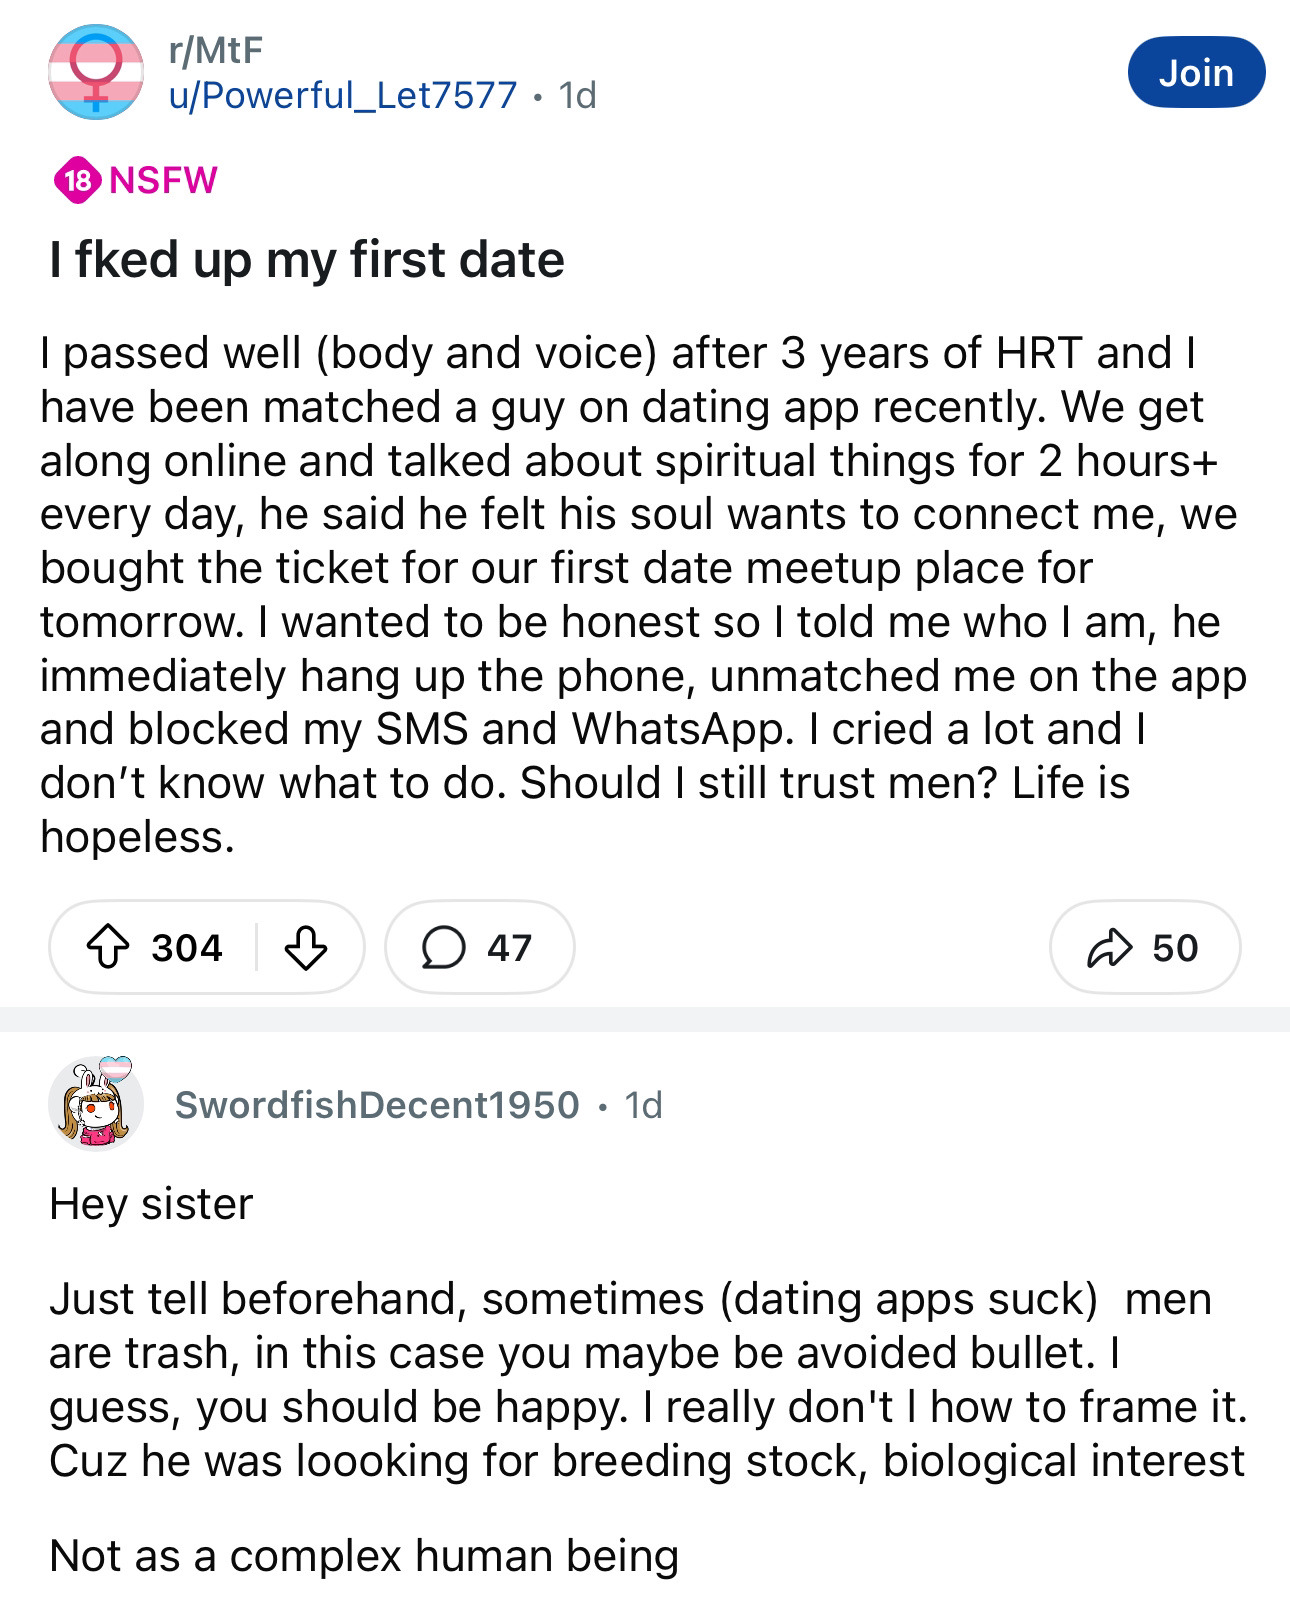Viewport: 1290px width, 1602px height.
Task: Click the post's 1d timestamp
Action: pyautogui.click(x=577, y=95)
